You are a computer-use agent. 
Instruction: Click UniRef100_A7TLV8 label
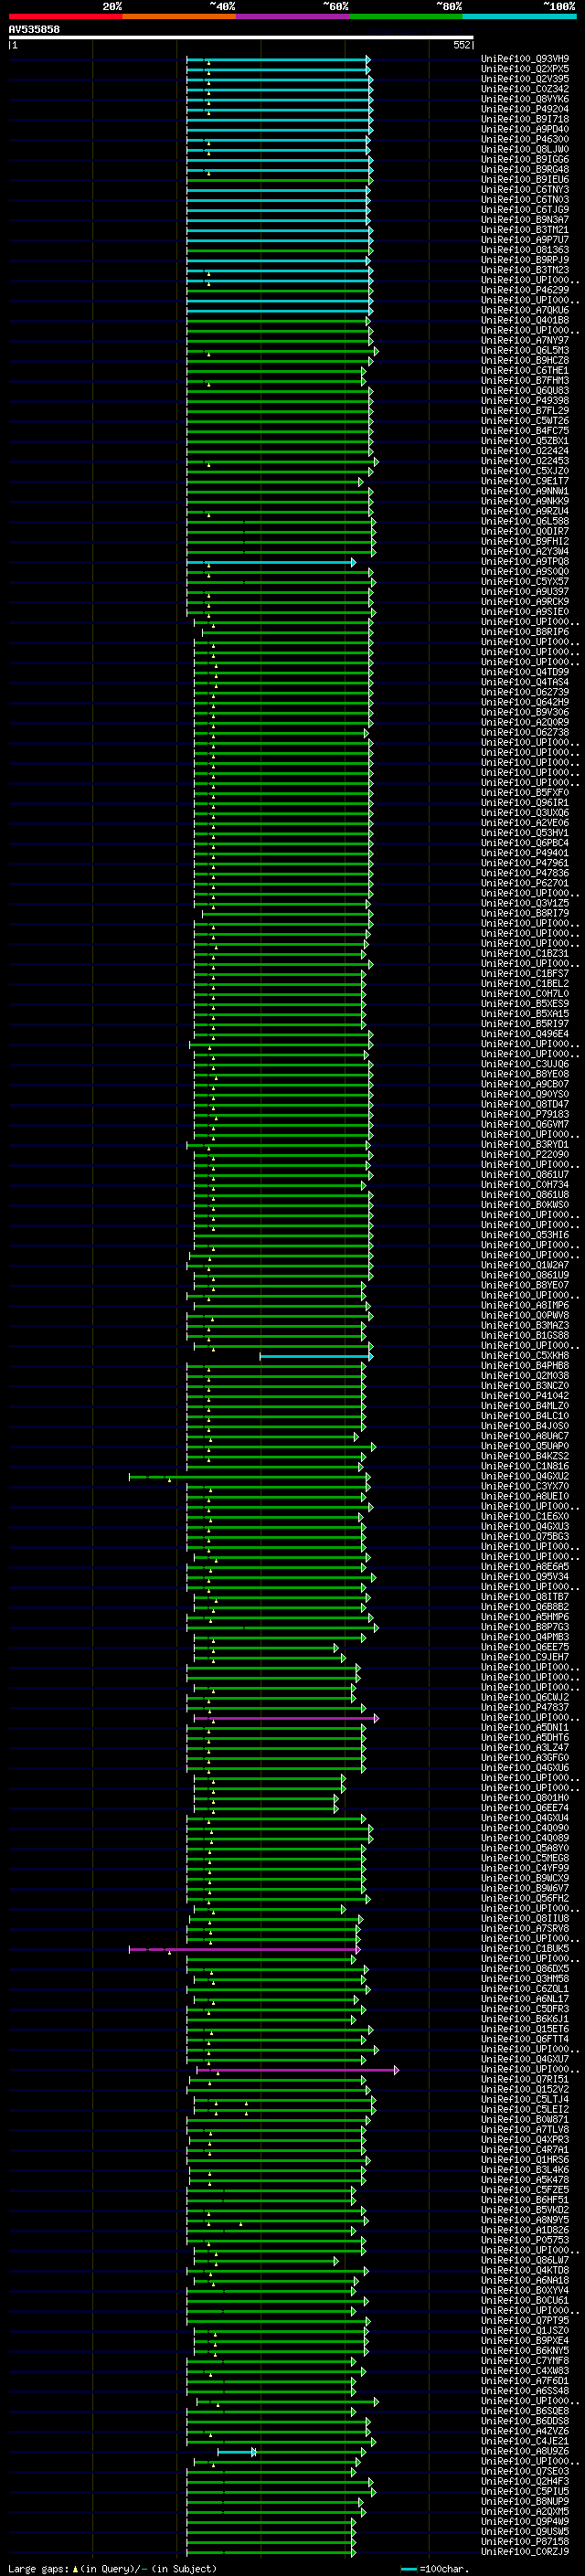point(525,2130)
